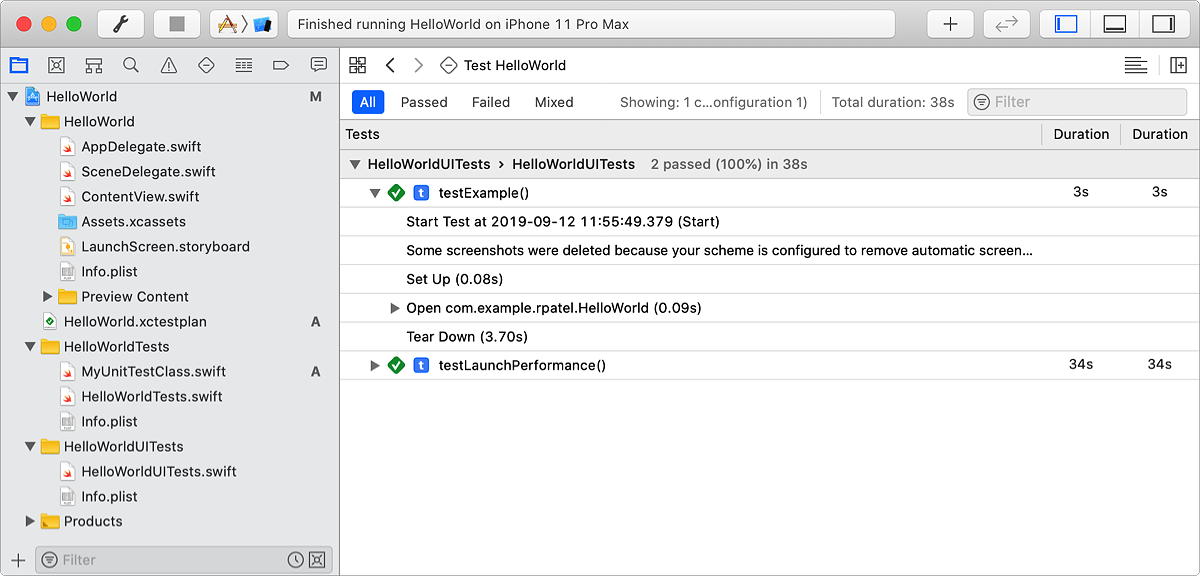Viewport: 1200px width, 576px height.
Task: Open LaunchScreen.storyboard
Action: coord(165,247)
